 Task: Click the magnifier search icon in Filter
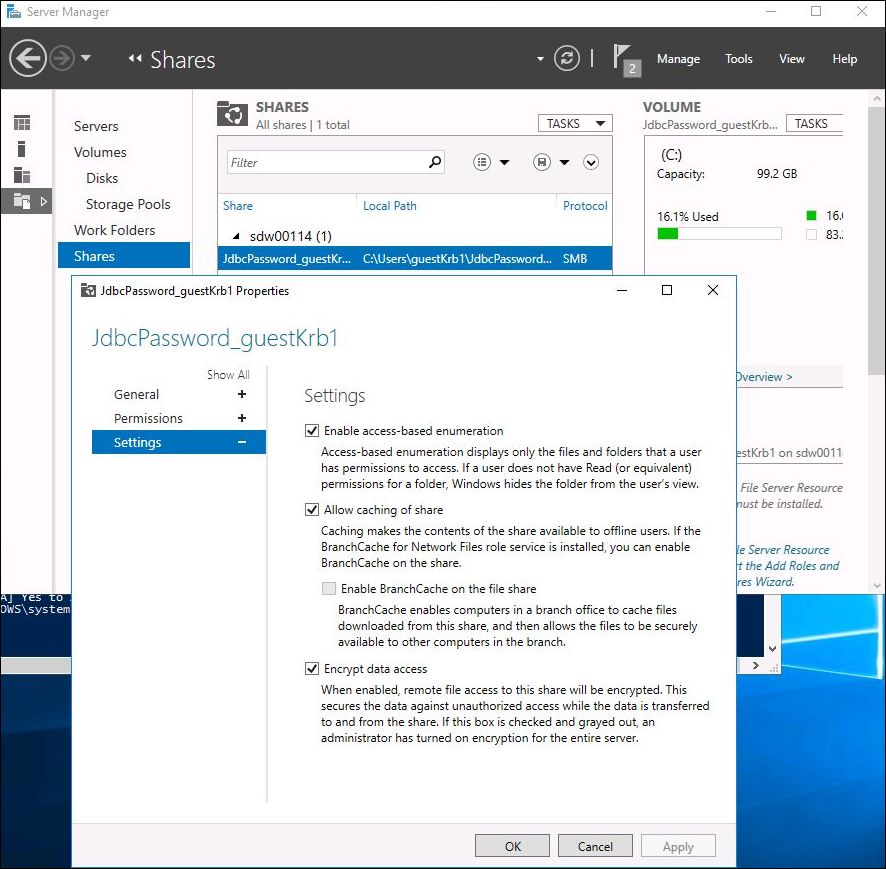pos(435,163)
